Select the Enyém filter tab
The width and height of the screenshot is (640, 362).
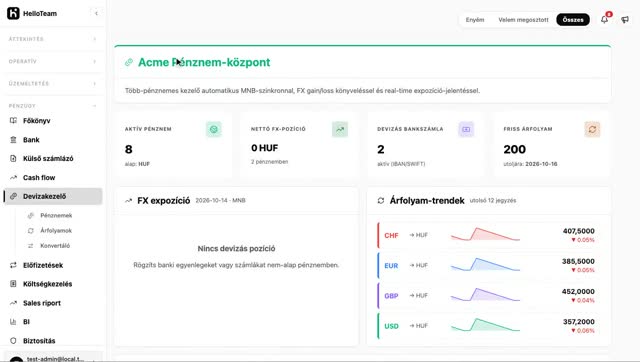pos(475,20)
